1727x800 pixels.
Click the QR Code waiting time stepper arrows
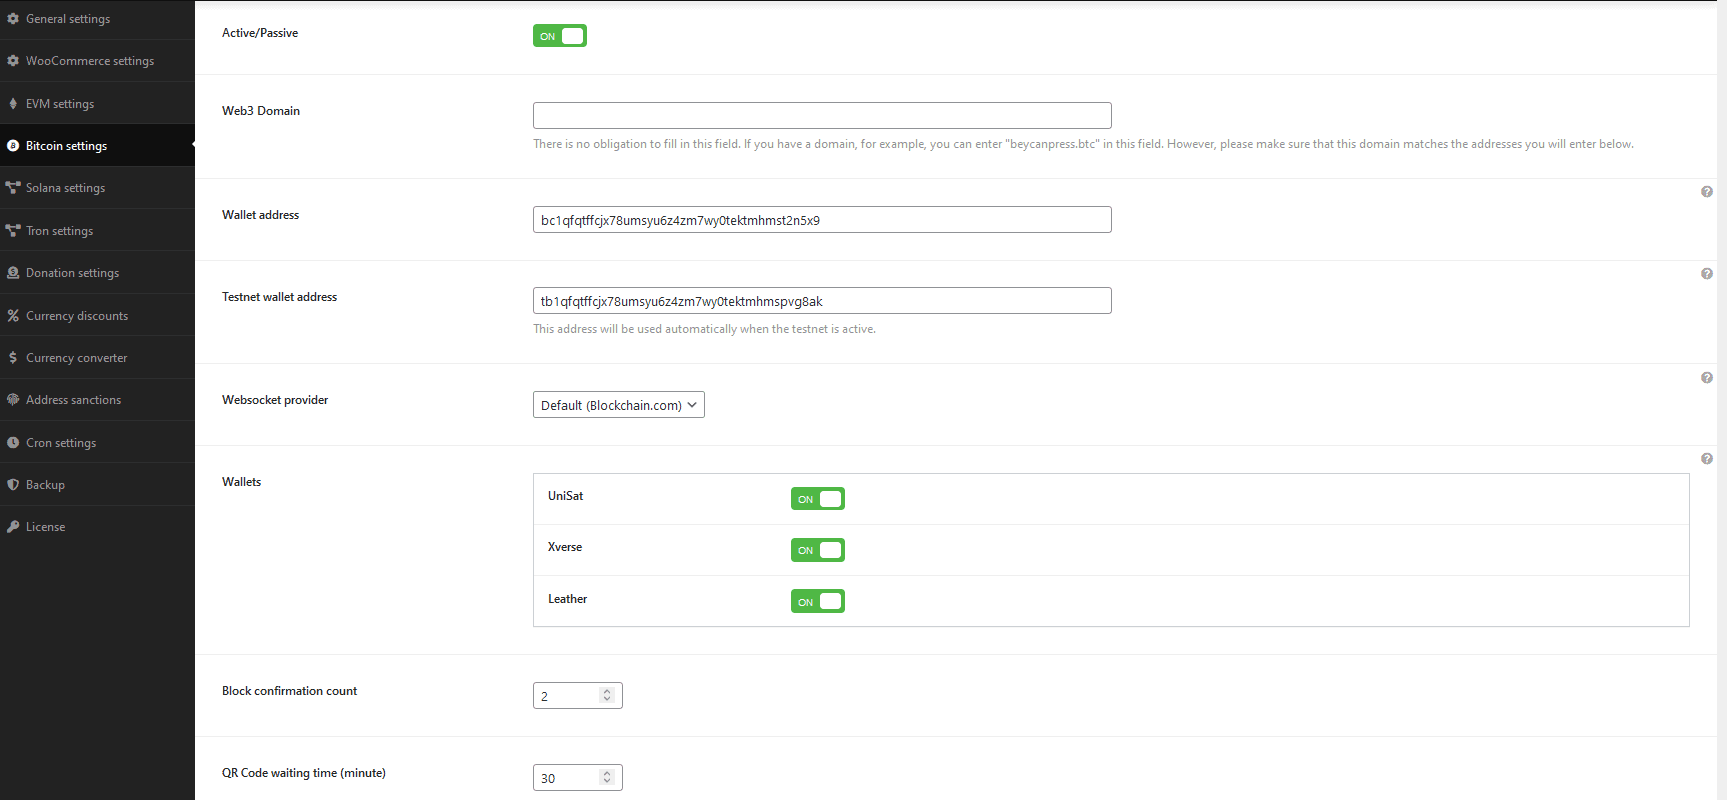click(607, 778)
